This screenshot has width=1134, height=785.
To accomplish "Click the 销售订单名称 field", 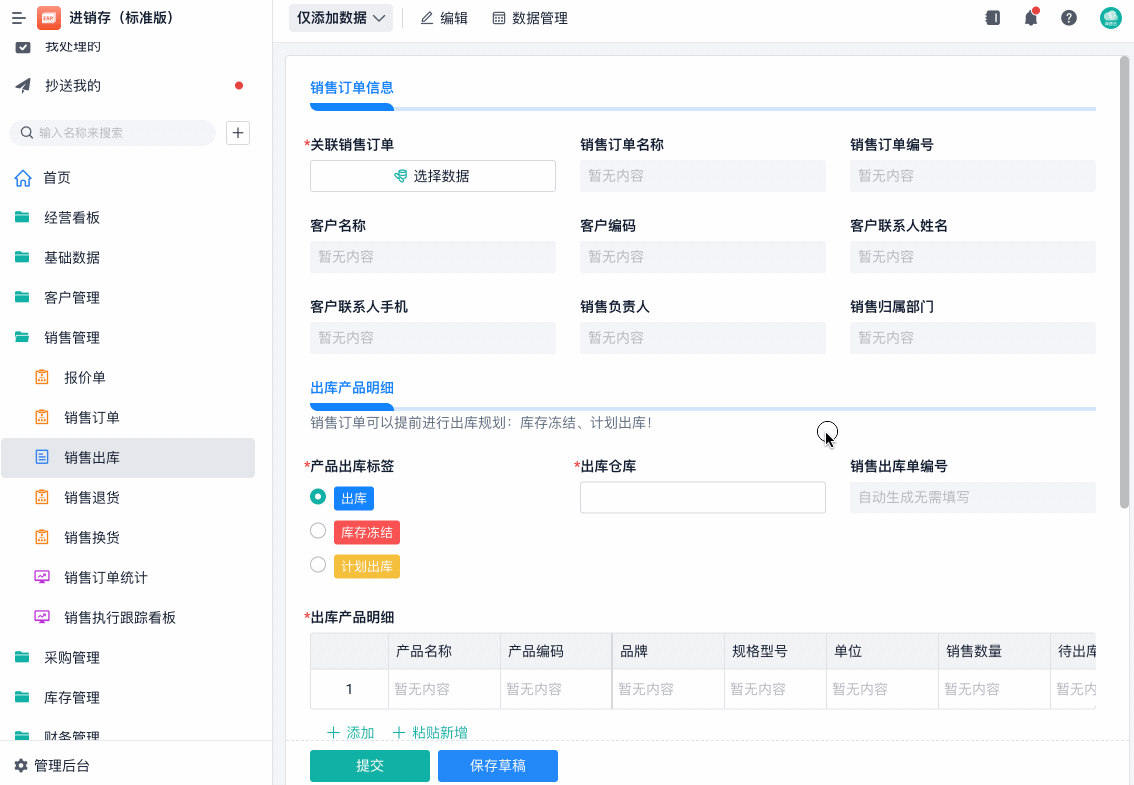I will pos(702,176).
